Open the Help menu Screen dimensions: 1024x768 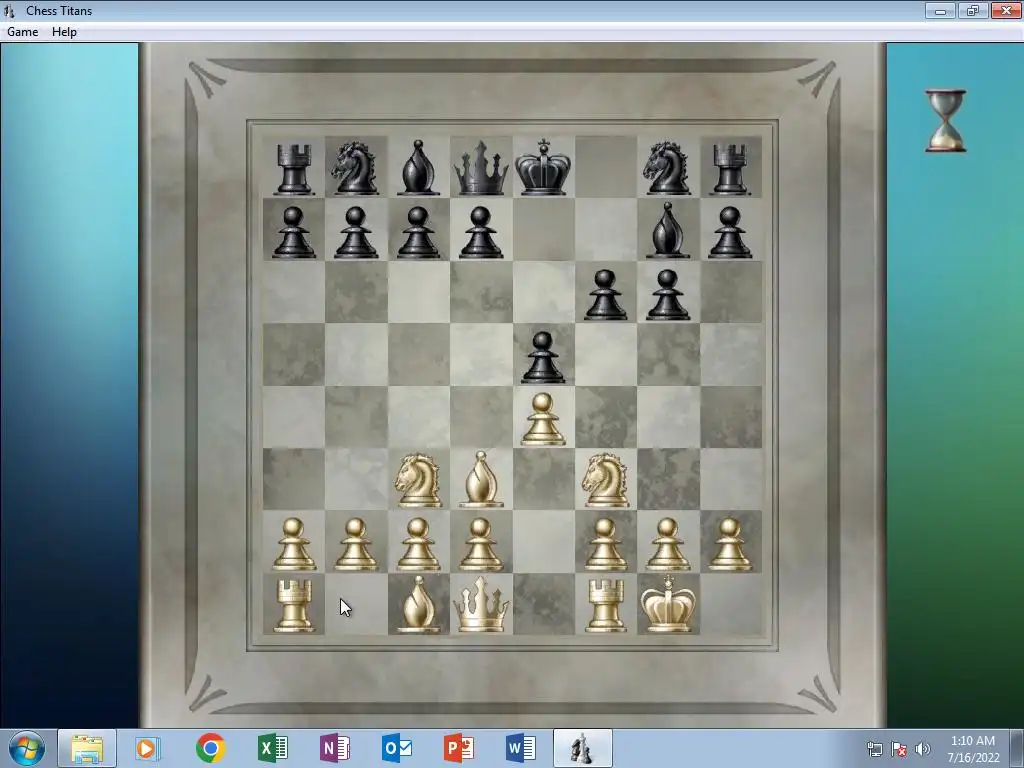[64, 32]
